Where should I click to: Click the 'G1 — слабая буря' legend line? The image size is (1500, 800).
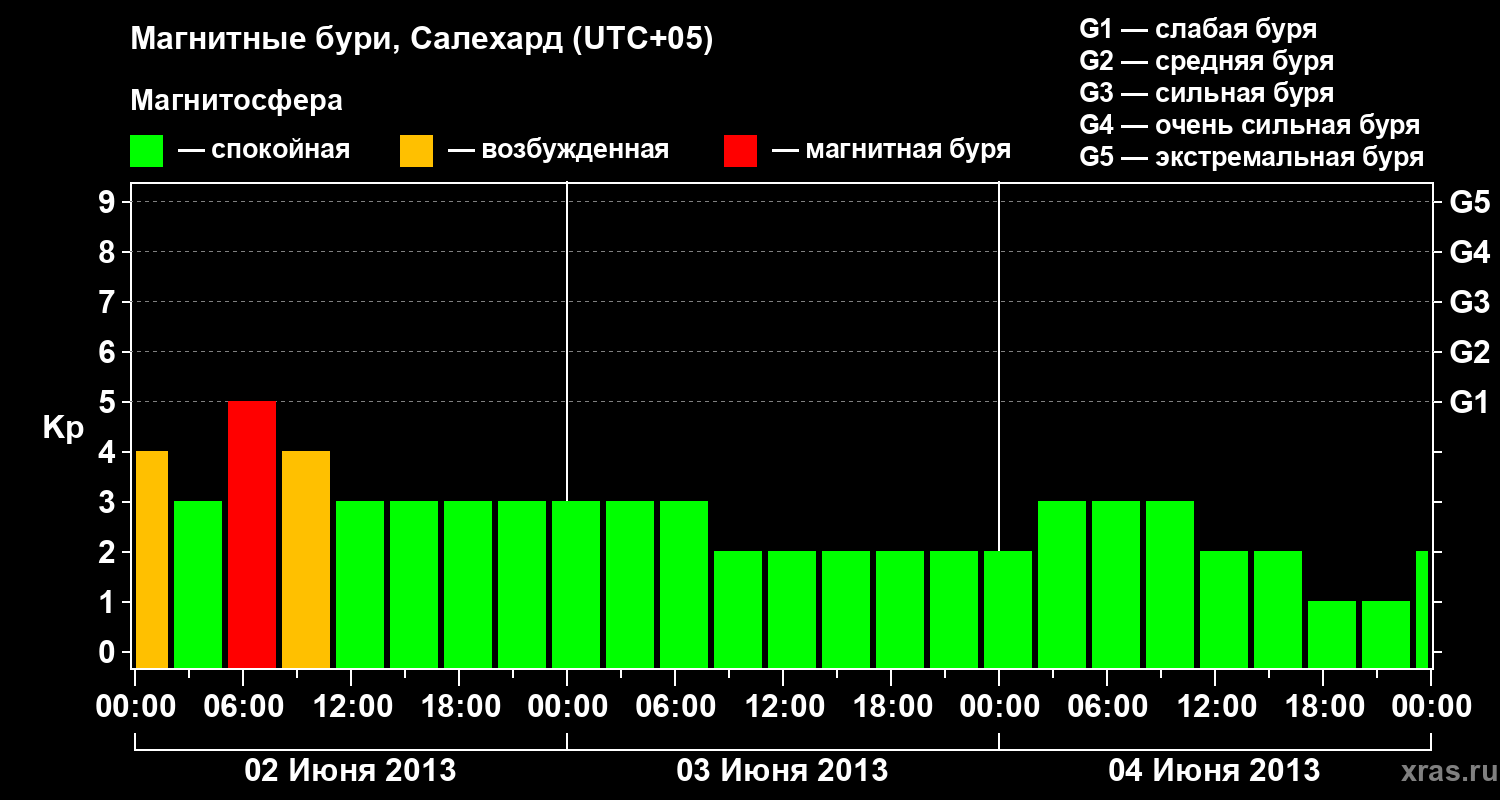pyautogui.click(x=1198, y=29)
